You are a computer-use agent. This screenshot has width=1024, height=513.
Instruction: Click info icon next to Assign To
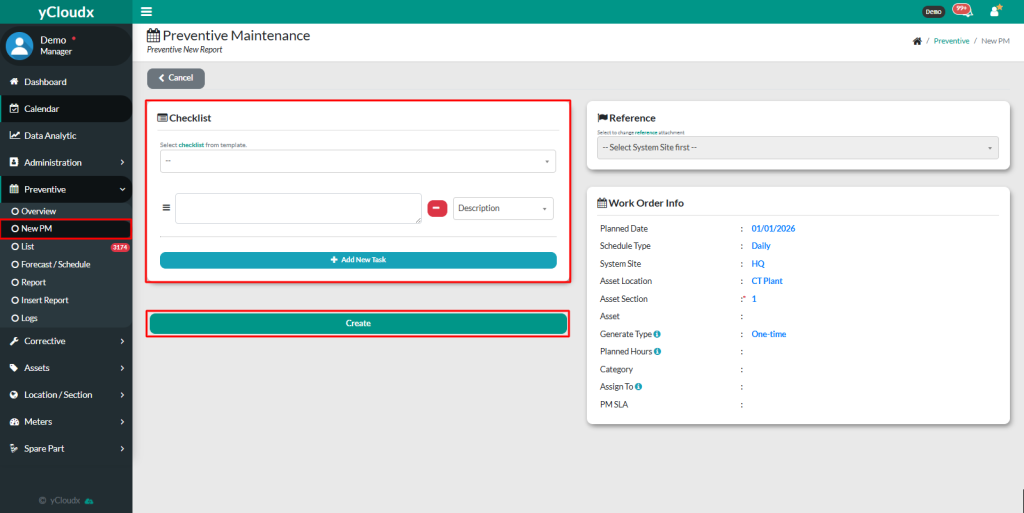coord(638,386)
